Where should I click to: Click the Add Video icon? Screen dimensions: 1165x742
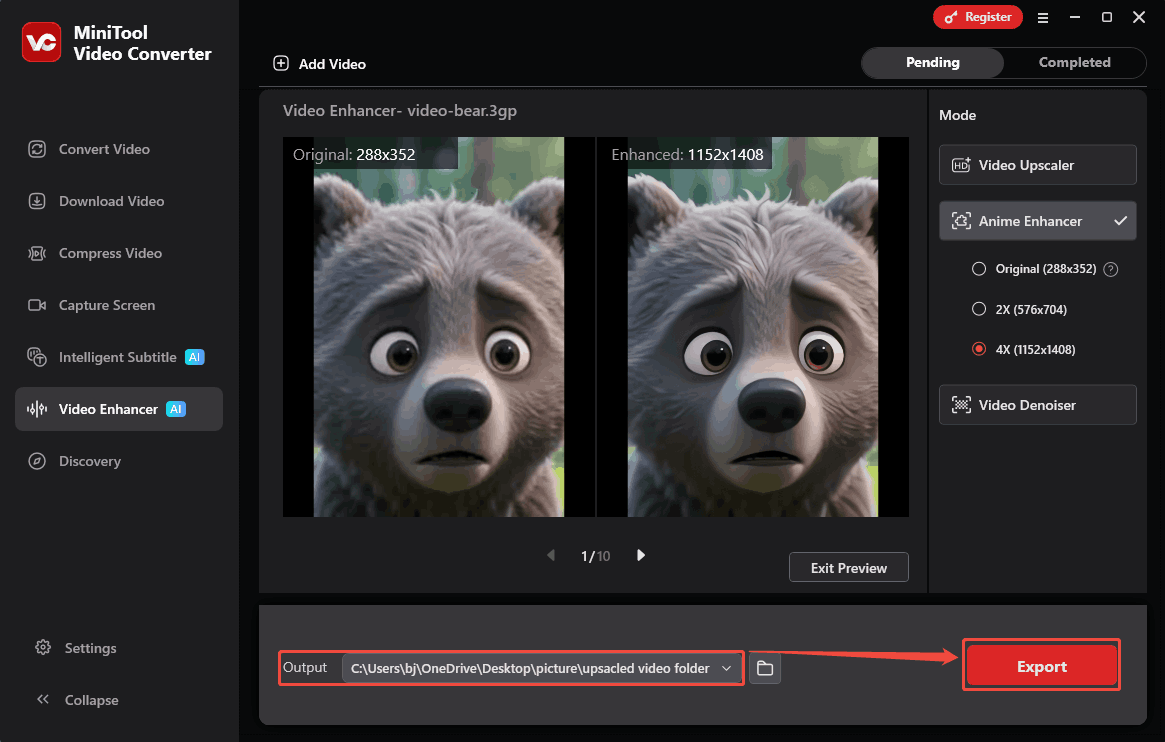point(281,63)
